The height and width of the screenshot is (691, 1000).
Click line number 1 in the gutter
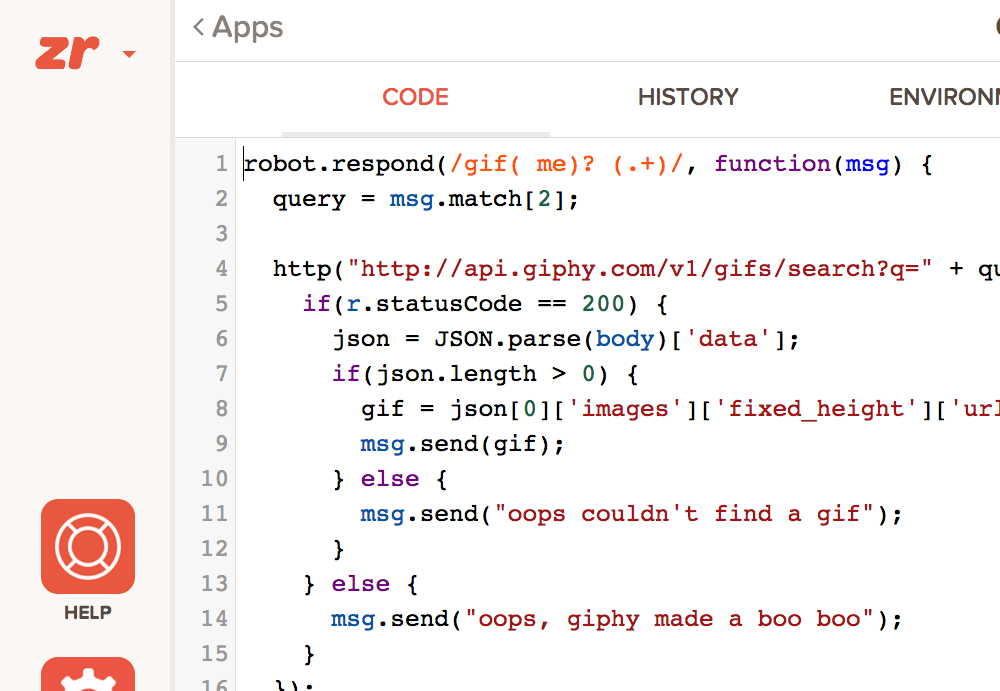(x=221, y=164)
